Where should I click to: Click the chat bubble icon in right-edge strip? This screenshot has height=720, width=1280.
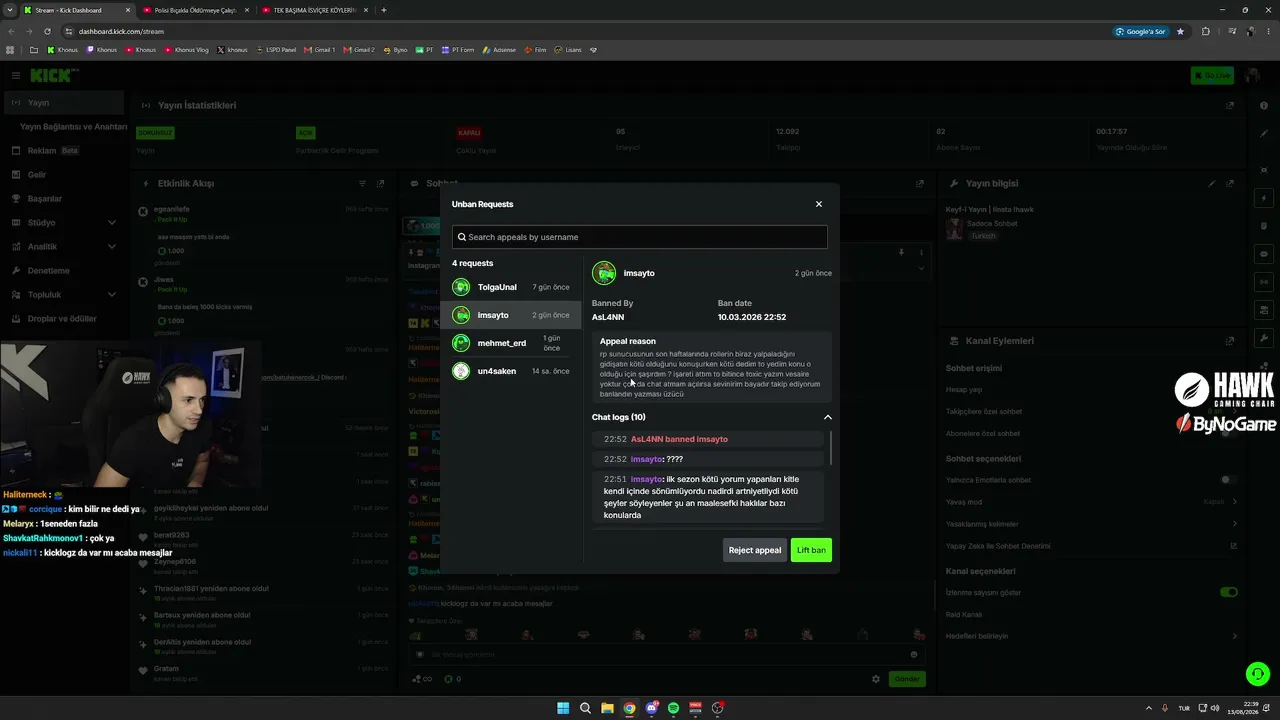point(1265,254)
